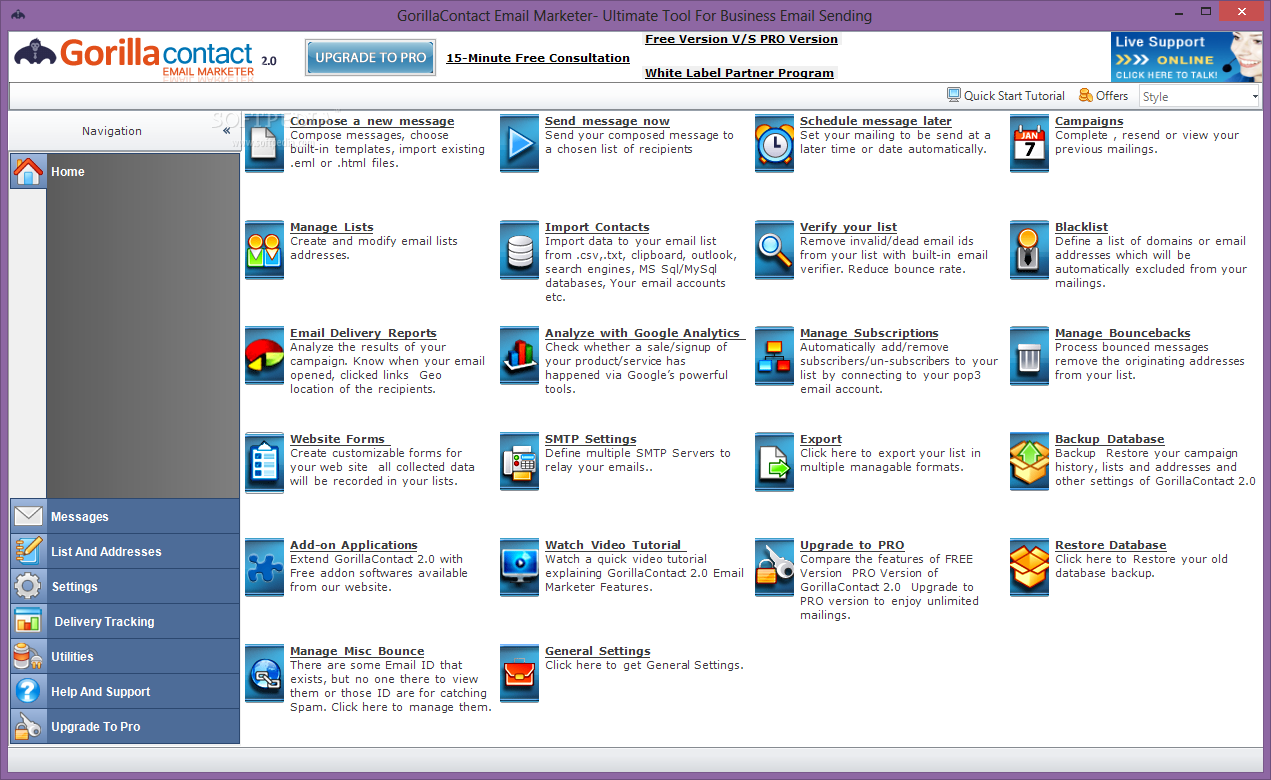Click the Manage Bouncebacks trash bin icon
The width and height of the screenshot is (1271, 780).
click(x=1030, y=356)
